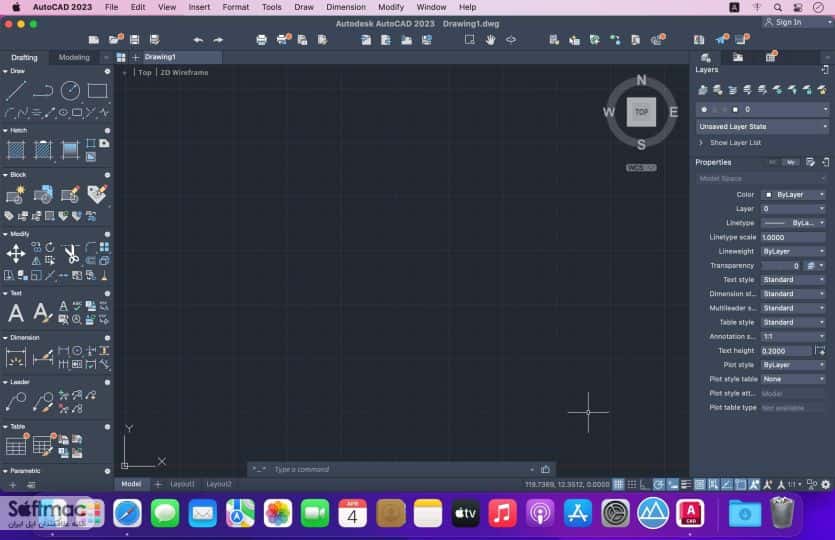Click the layer 0 color swatch
Viewport: 835px width, 540px height.
pos(735,109)
